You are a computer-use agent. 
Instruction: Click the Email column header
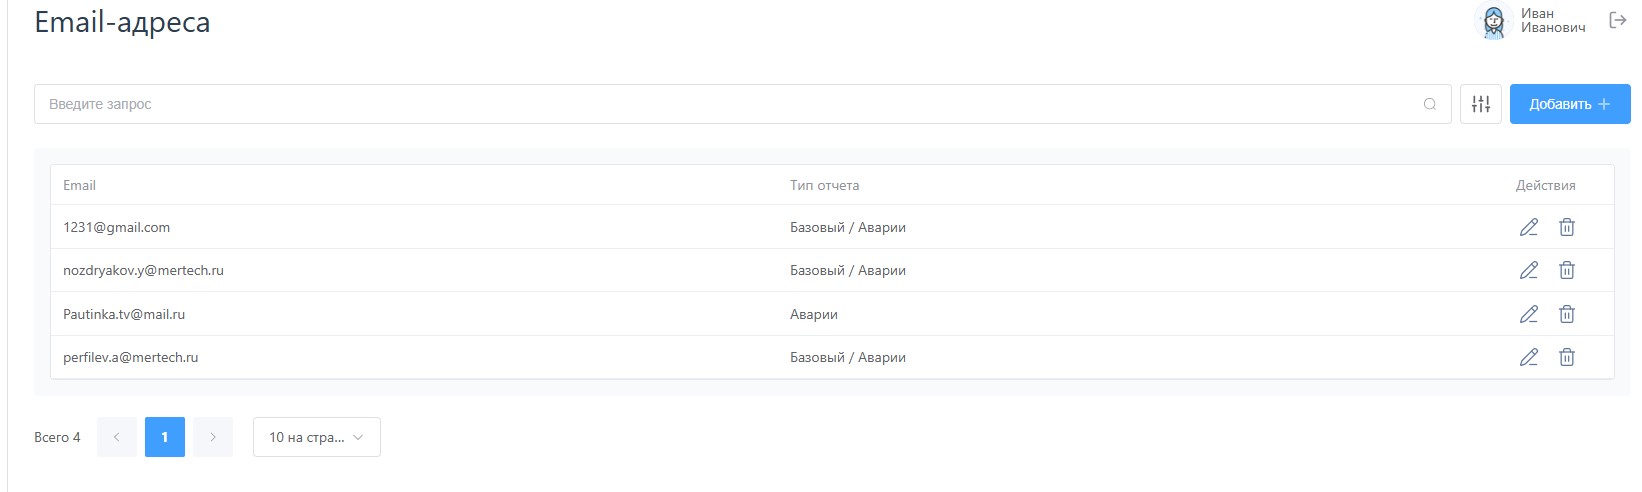tap(80, 185)
